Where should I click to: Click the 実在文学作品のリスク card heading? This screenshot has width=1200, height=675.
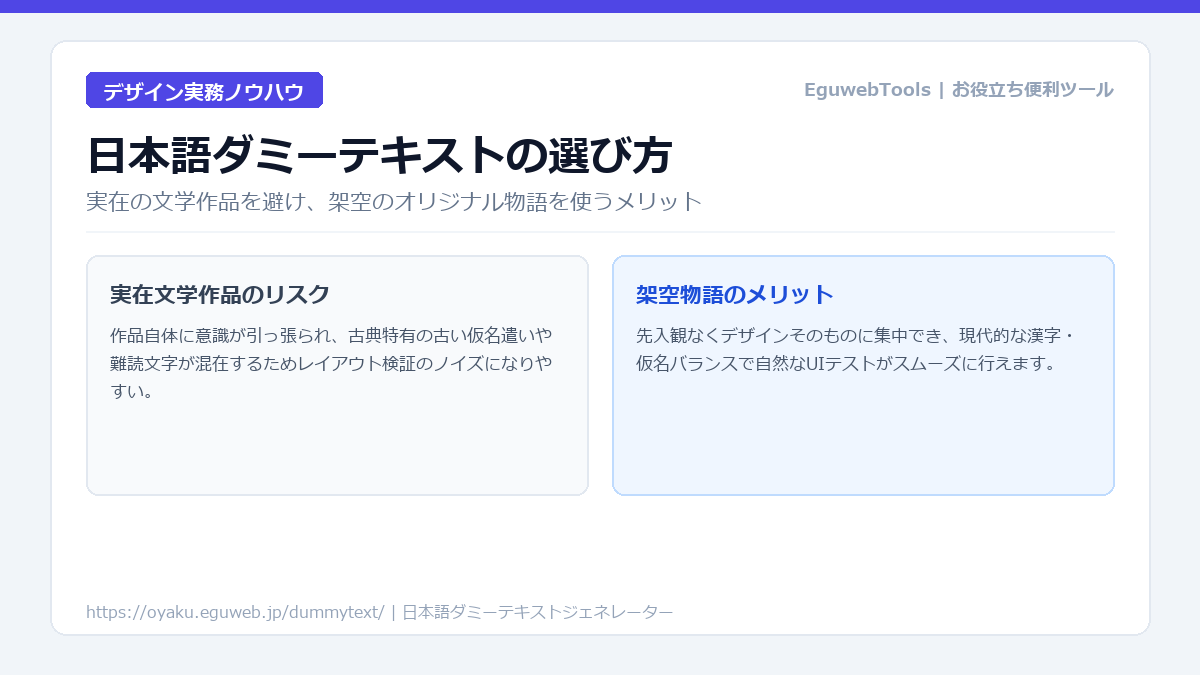[220, 295]
